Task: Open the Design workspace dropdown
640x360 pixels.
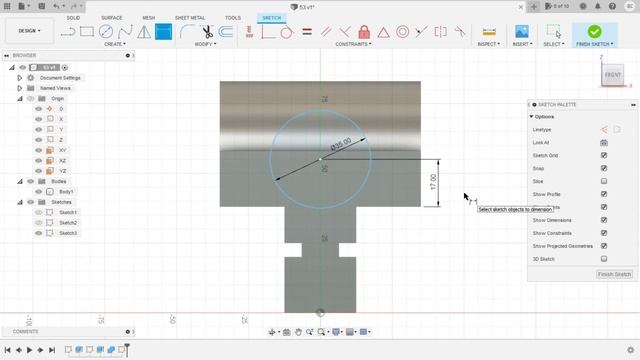Action: [x=29, y=31]
